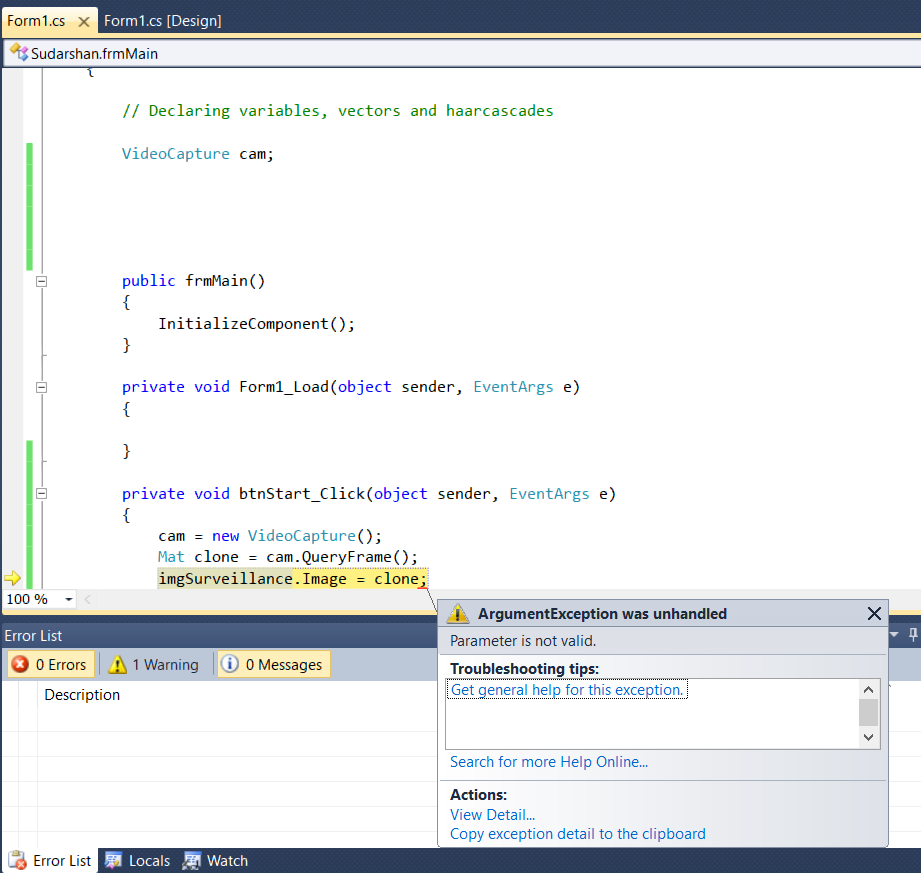The width and height of the screenshot is (921, 873).
Task: Click the yellow execution pointer arrow in margin
Action: 13,577
